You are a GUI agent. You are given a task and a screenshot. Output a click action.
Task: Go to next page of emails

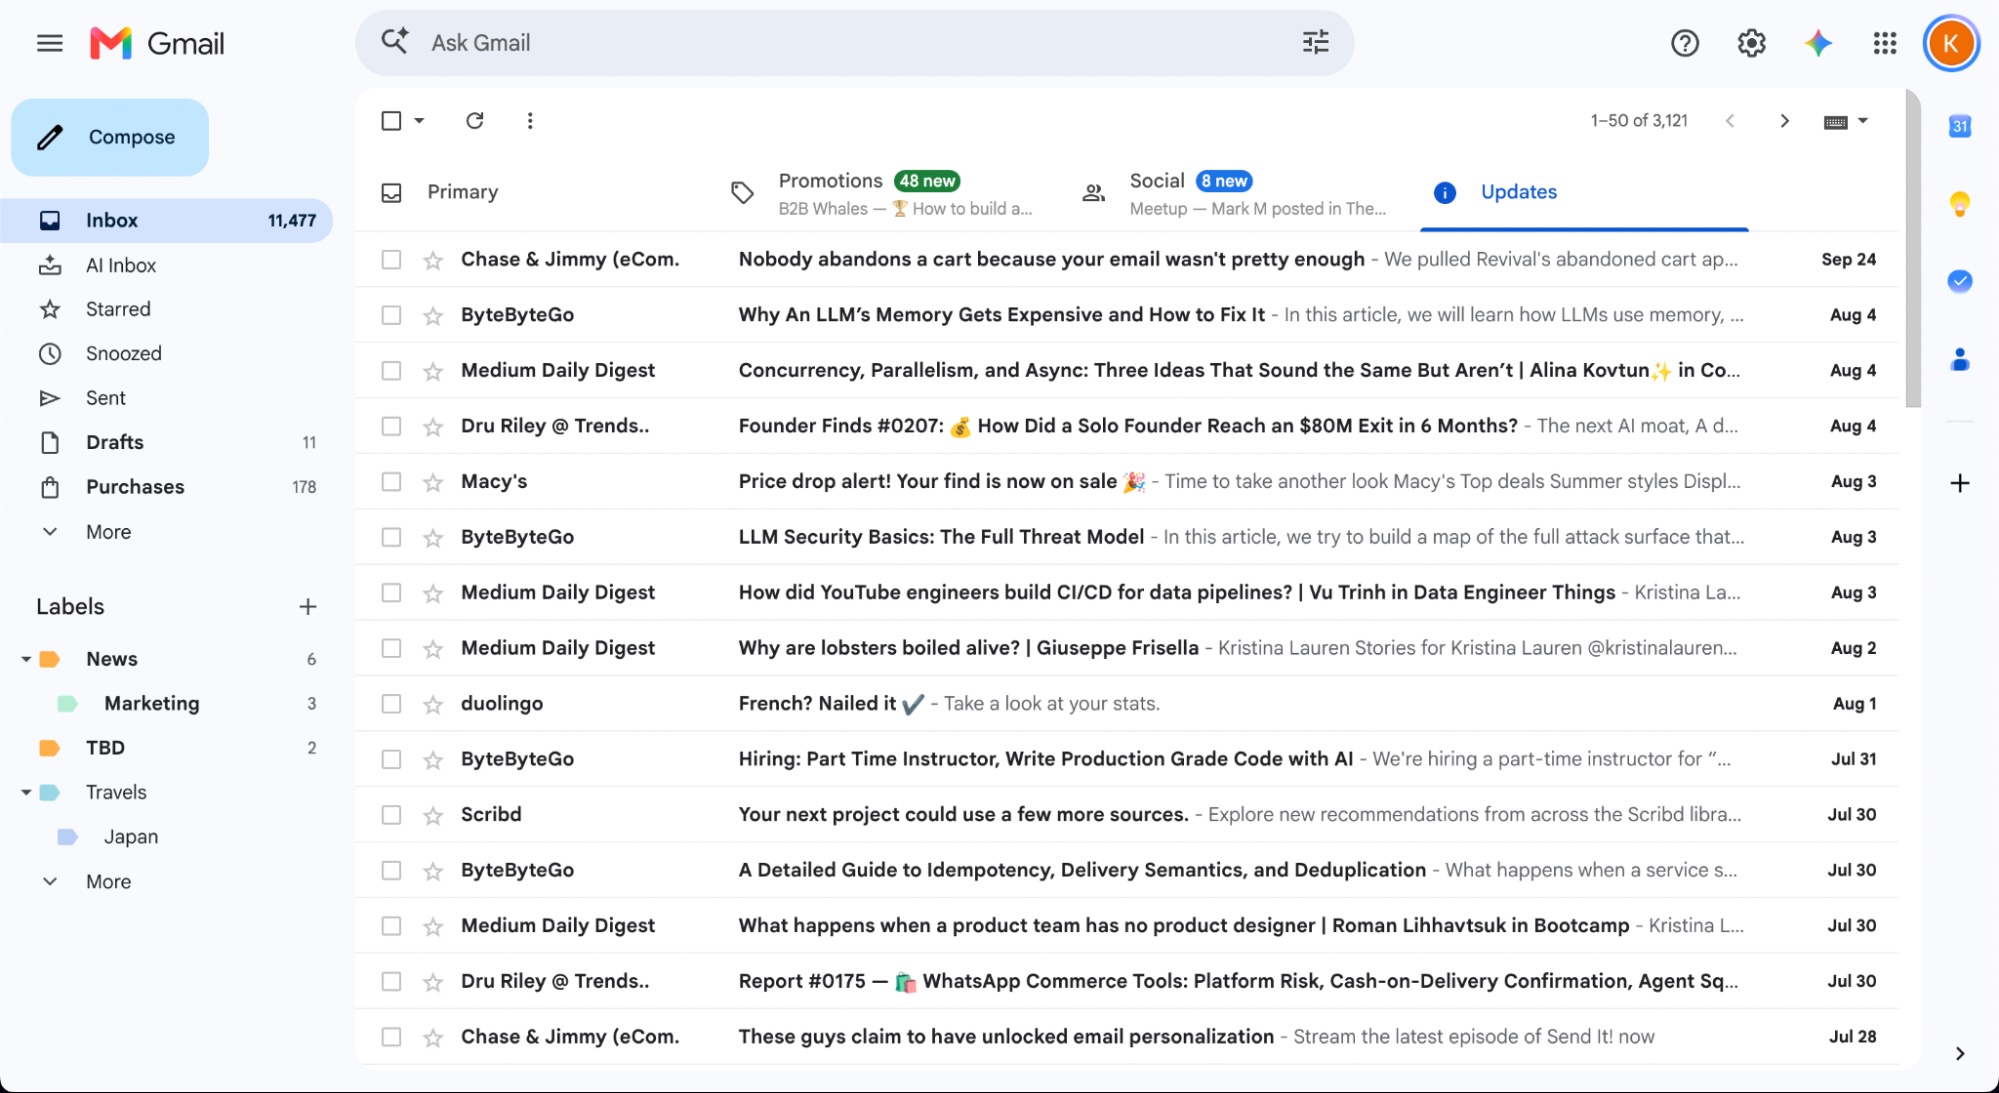[1784, 121]
